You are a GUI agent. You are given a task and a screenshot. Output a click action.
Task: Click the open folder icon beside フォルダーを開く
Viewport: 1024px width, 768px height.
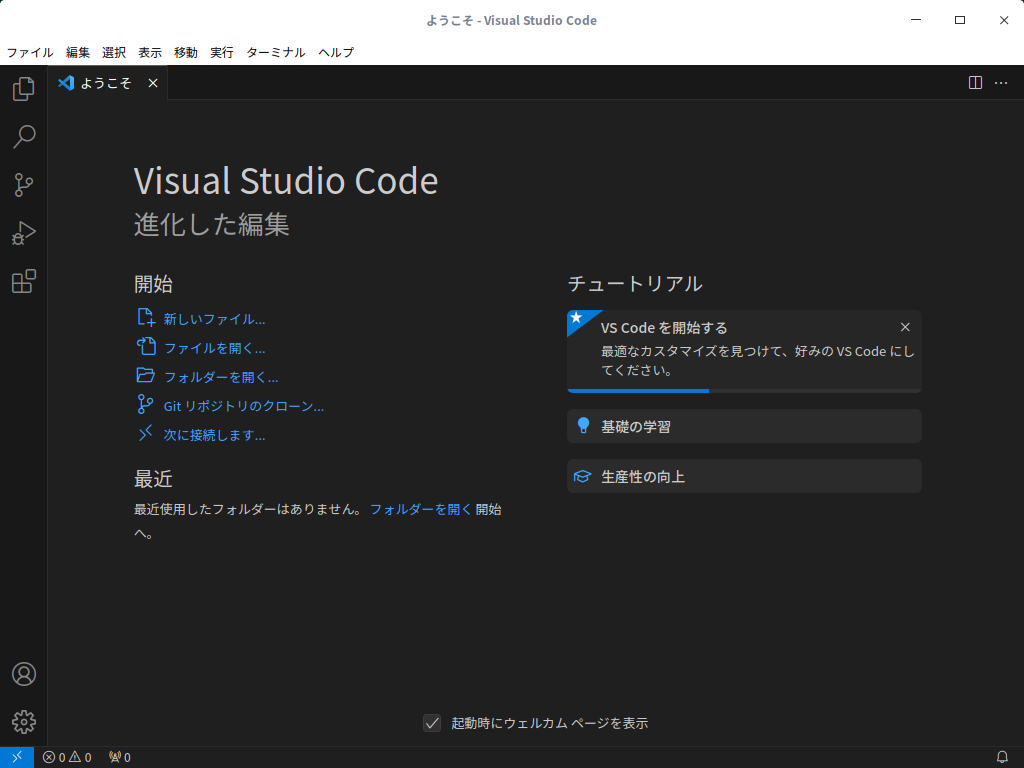click(146, 375)
